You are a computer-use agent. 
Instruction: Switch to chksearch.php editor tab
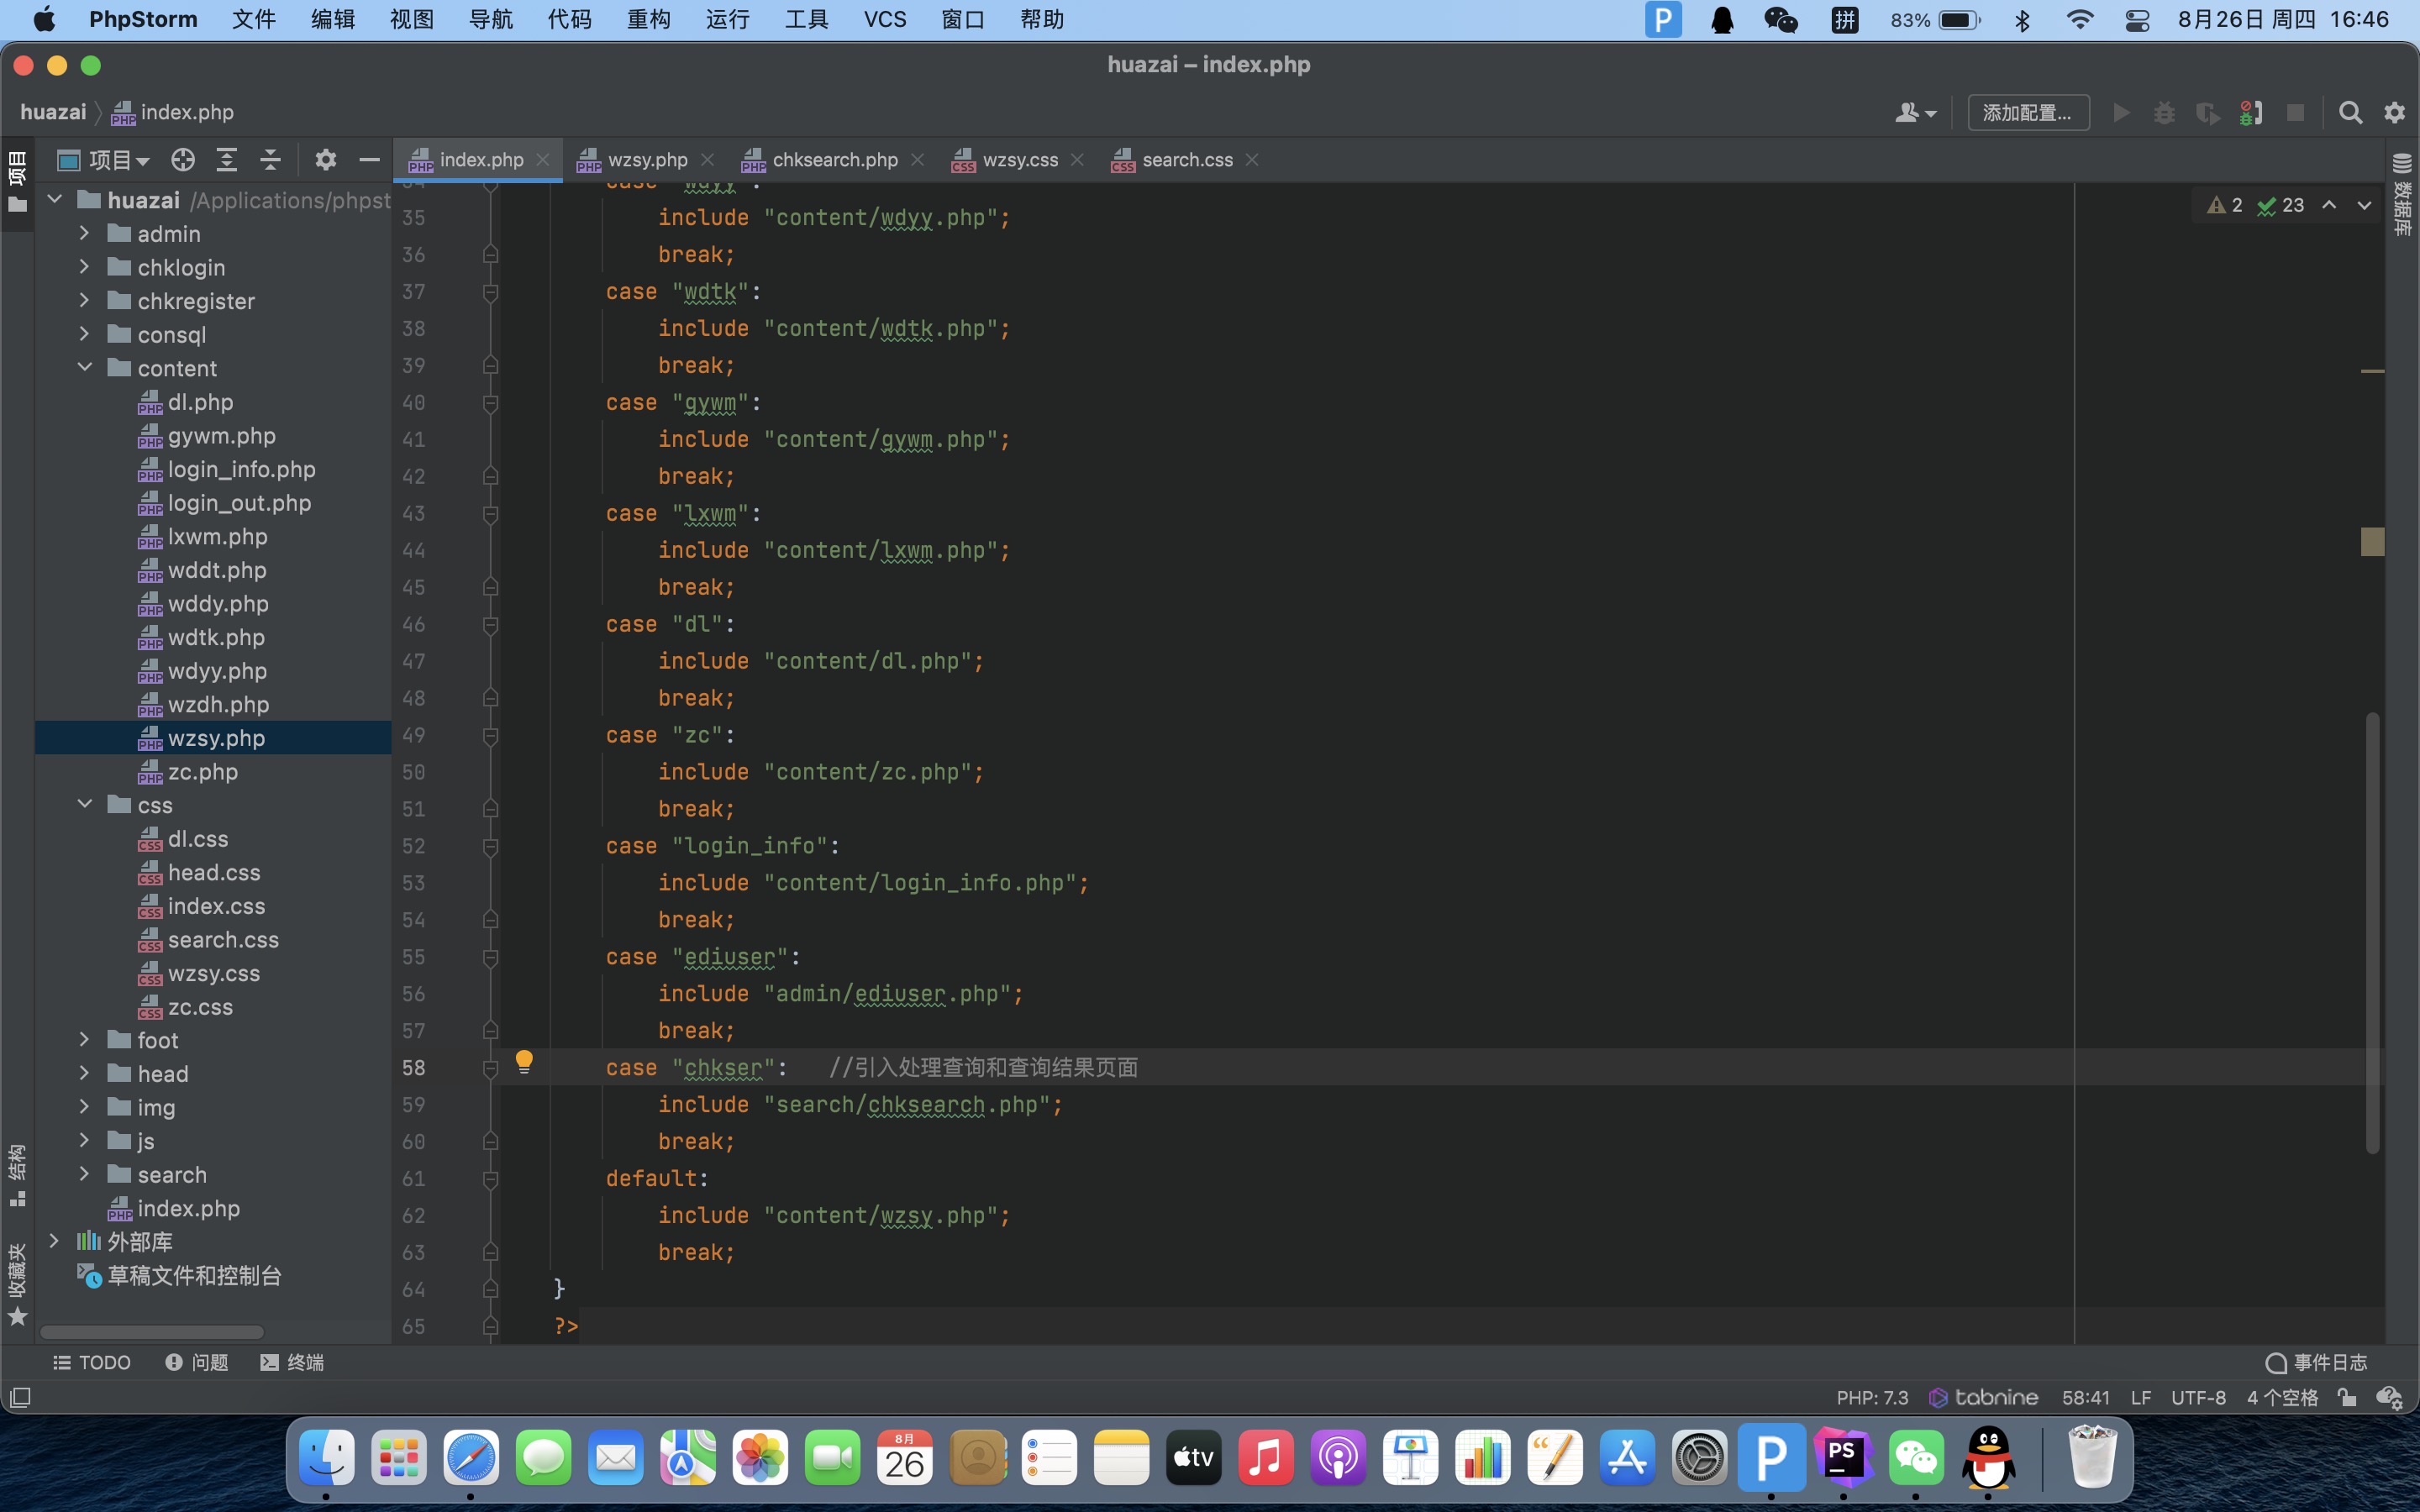(x=834, y=160)
